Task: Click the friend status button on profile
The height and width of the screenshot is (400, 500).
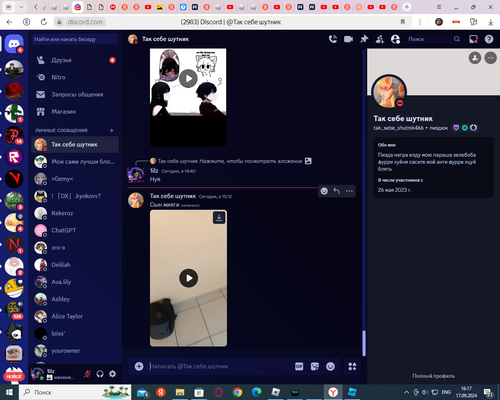Action: (475, 58)
